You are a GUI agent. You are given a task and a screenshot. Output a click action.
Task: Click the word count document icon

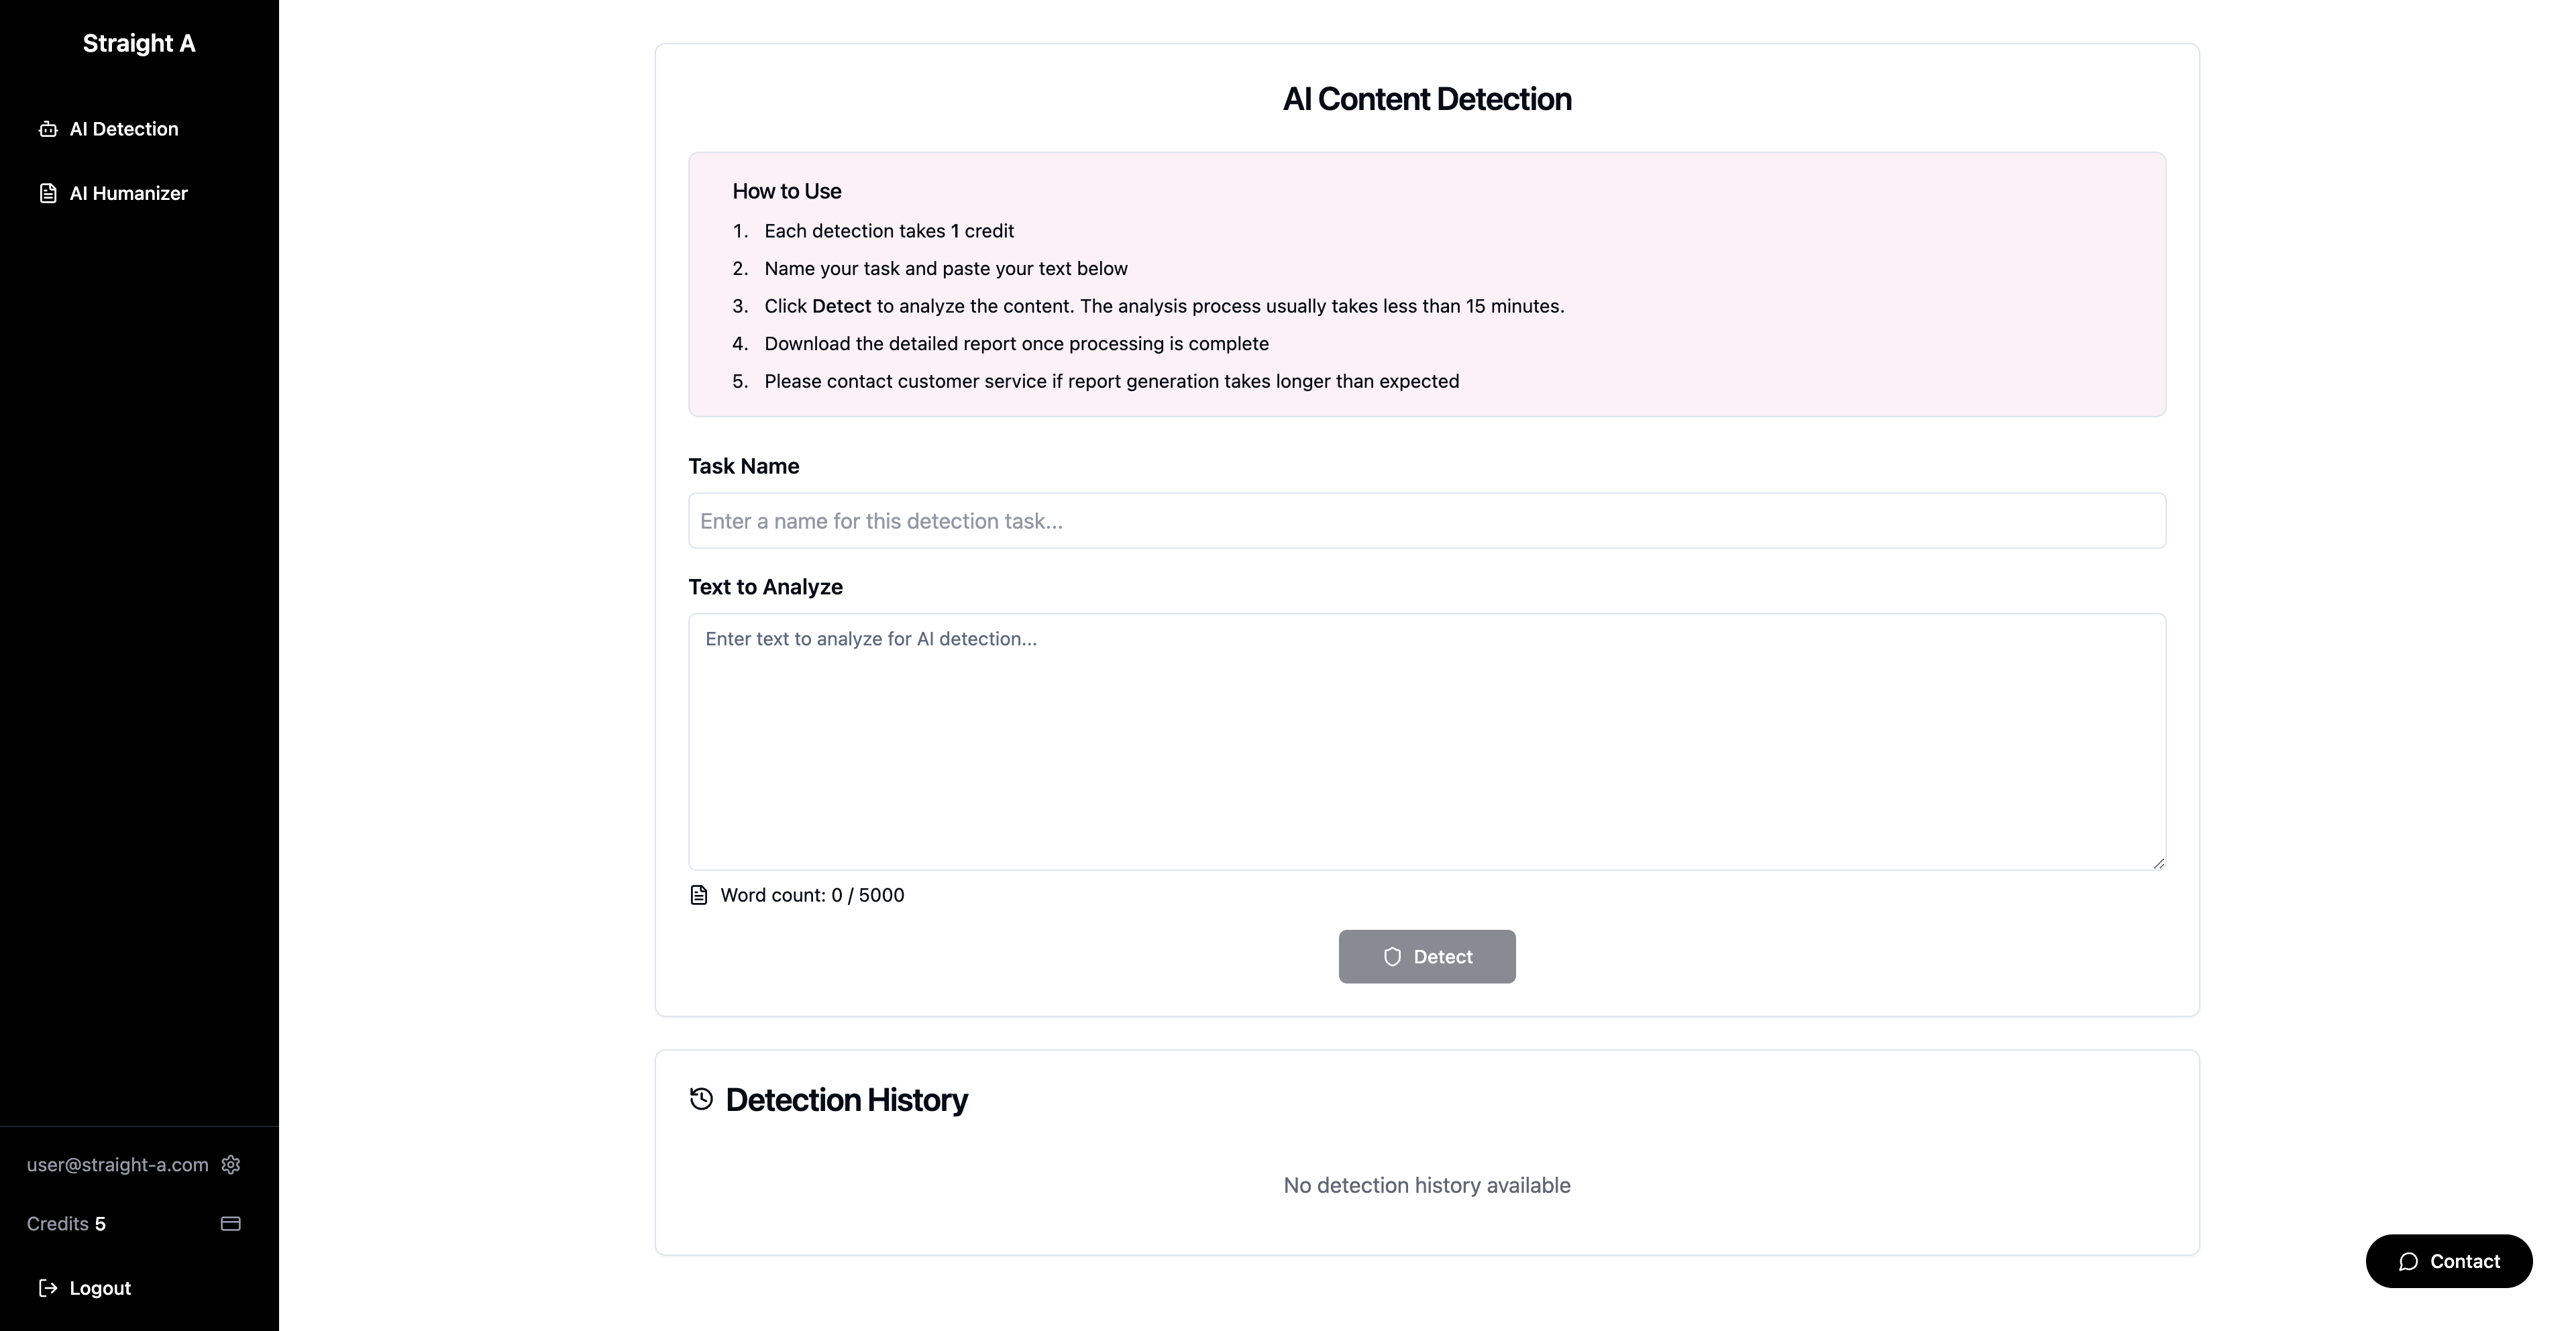point(699,895)
